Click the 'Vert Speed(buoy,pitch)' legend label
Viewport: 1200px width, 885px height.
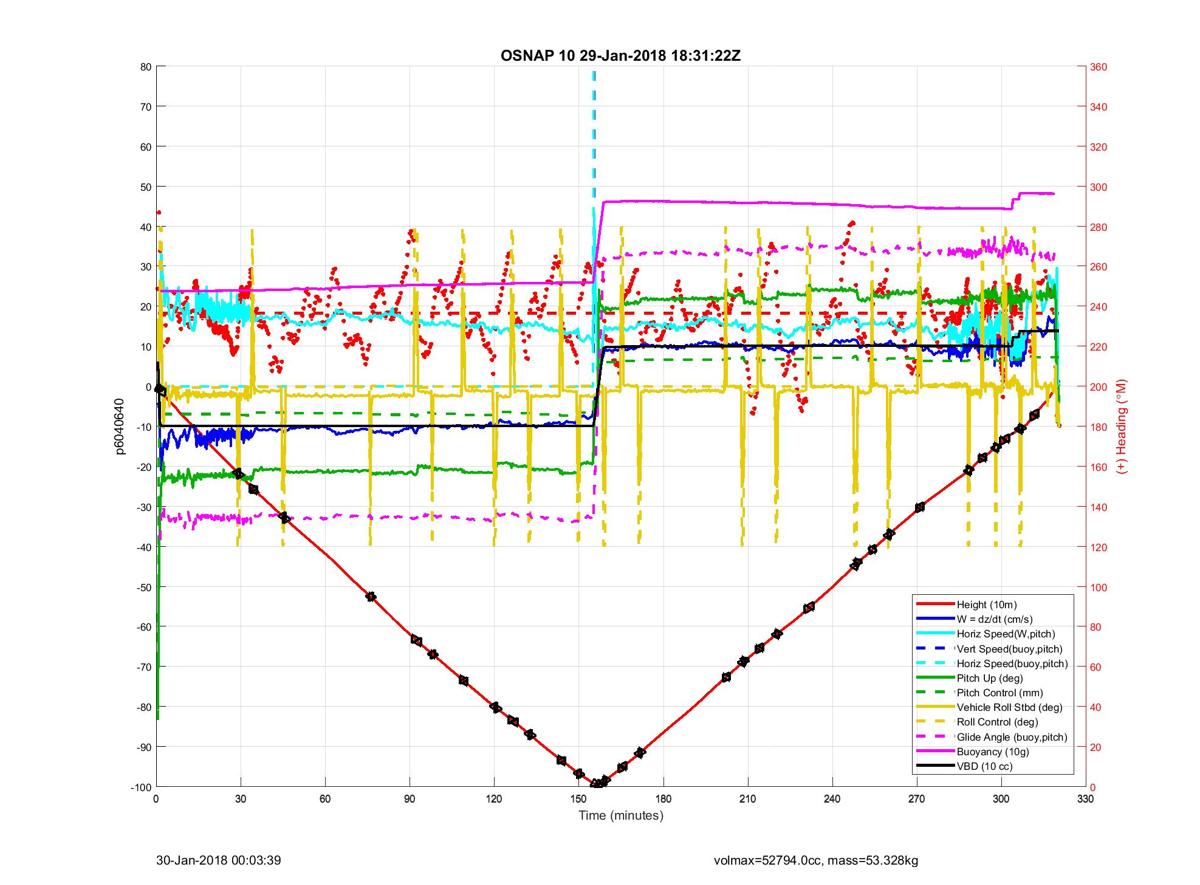point(1010,648)
